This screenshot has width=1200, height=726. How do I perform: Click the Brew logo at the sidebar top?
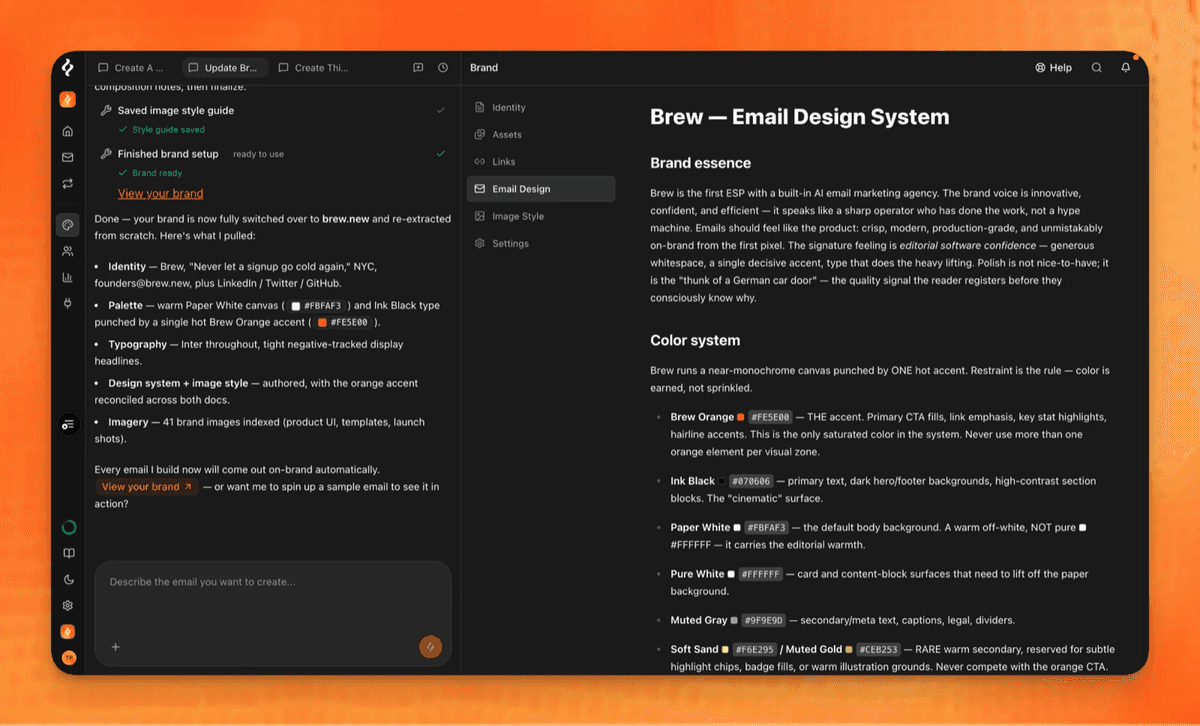[67, 68]
